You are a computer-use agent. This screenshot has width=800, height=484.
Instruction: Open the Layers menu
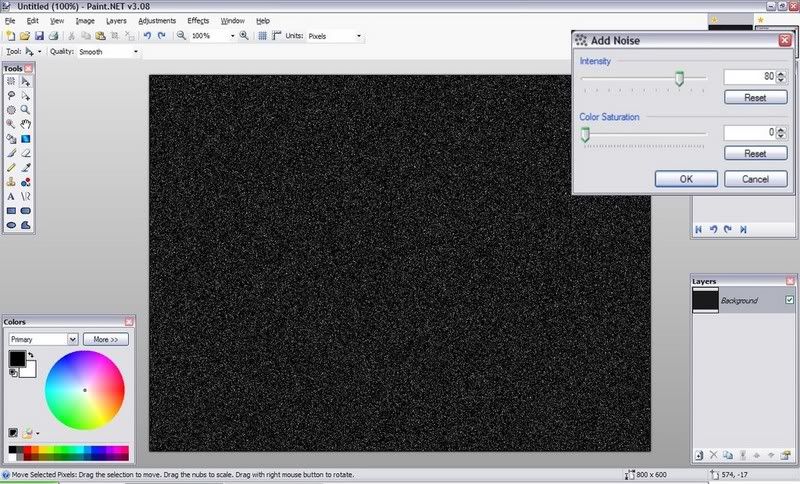tap(116, 21)
